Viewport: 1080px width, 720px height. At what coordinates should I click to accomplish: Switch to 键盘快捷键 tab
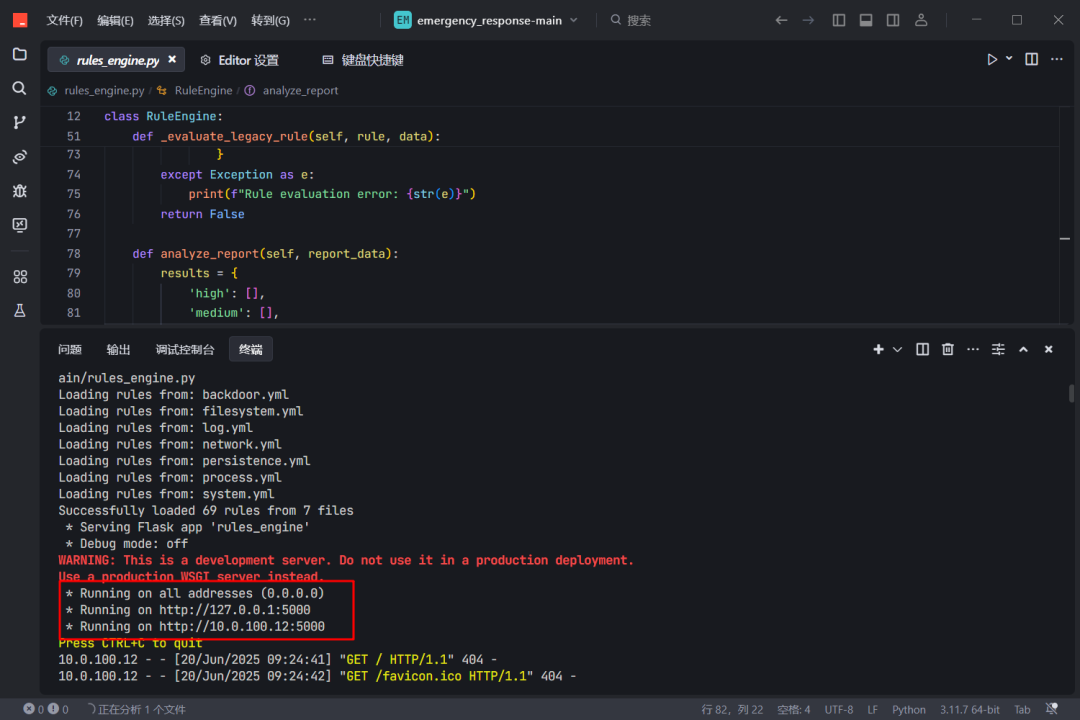[x=363, y=61]
